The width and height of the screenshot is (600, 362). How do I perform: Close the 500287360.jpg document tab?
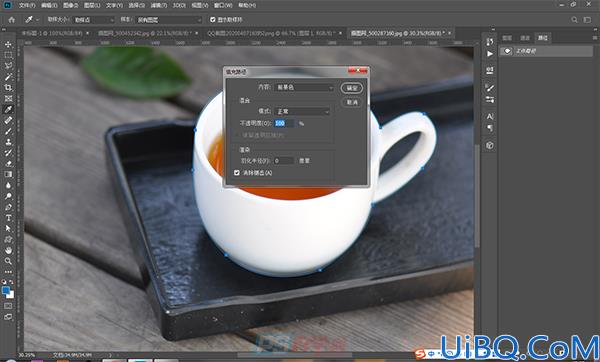450,33
